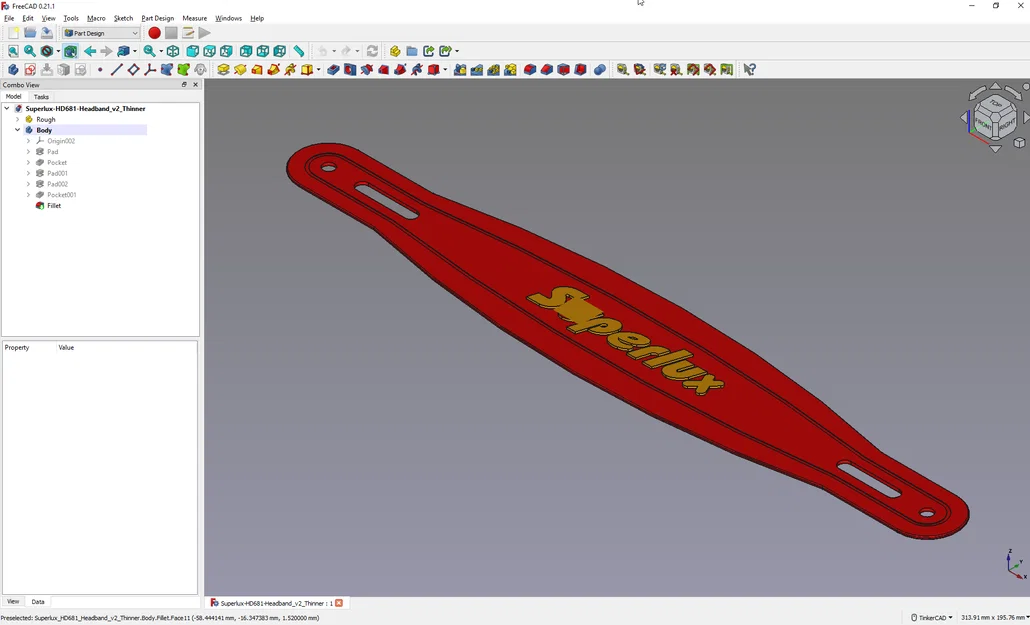Select the Fillet feature in tree
The image size is (1030, 625).
(x=54, y=206)
